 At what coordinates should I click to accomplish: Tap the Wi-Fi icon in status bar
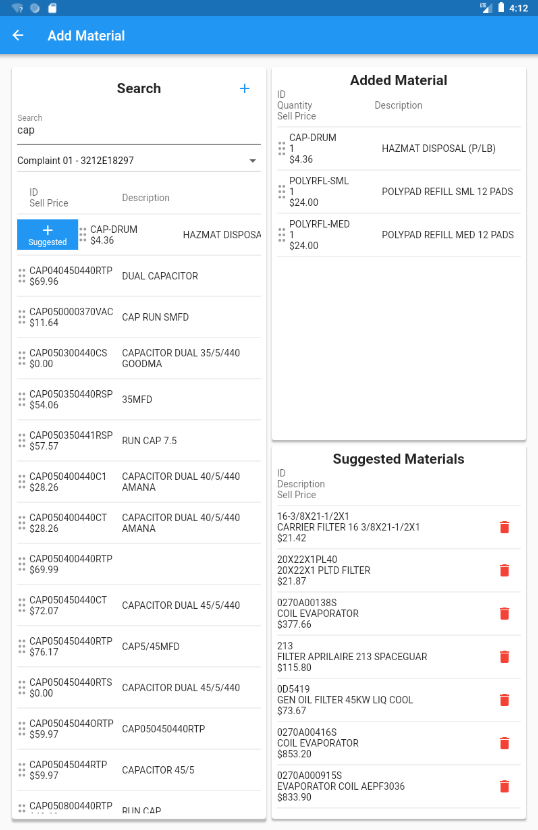click(17, 8)
